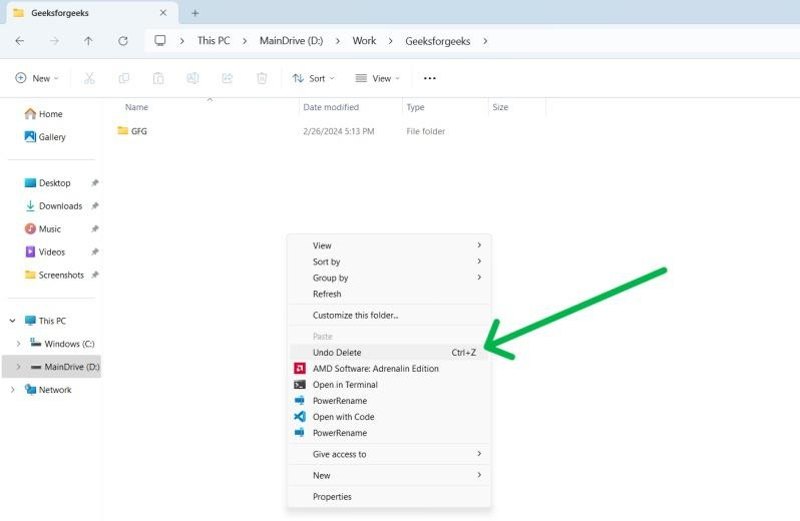Click the Cut scissors icon in the toolbar

pyautogui.click(x=89, y=78)
